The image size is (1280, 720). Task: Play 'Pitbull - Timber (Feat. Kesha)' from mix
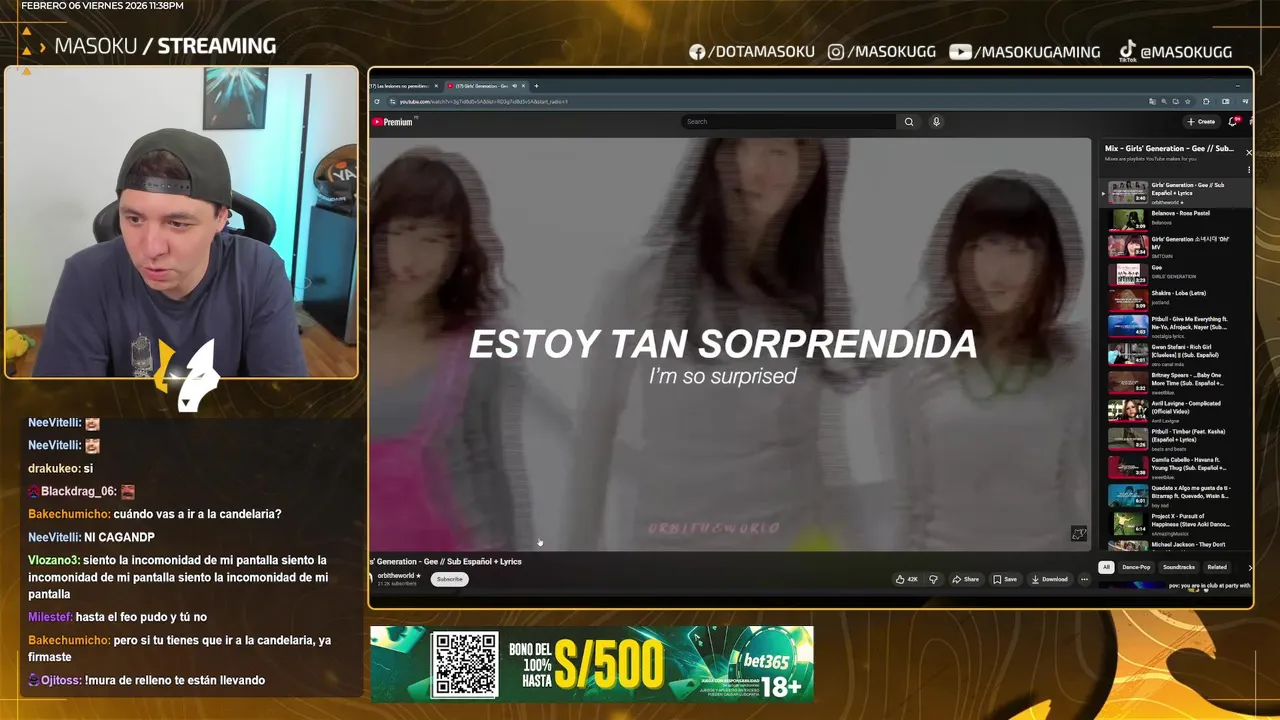click(1175, 438)
